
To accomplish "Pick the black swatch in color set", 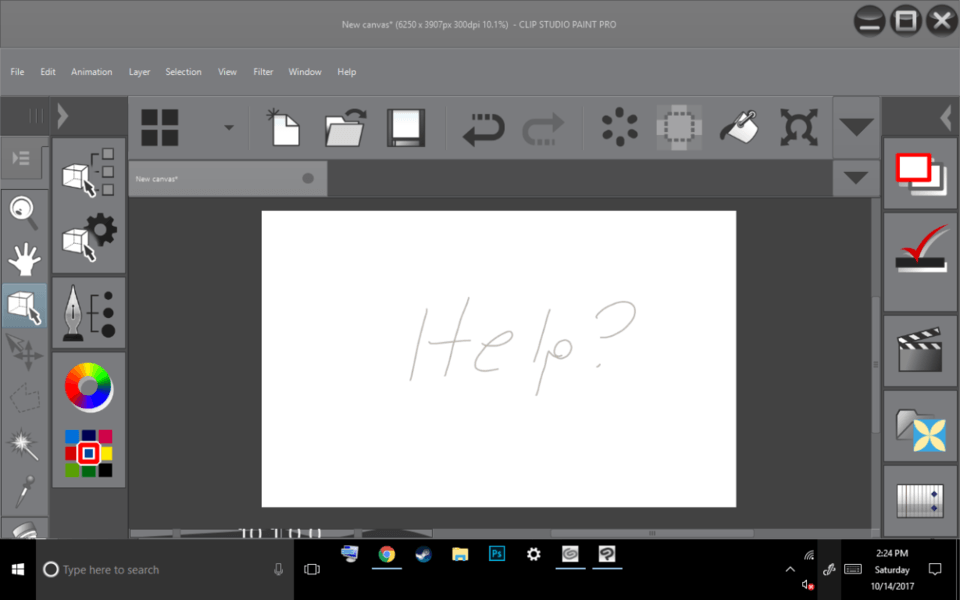I will click(x=105, y=470).
